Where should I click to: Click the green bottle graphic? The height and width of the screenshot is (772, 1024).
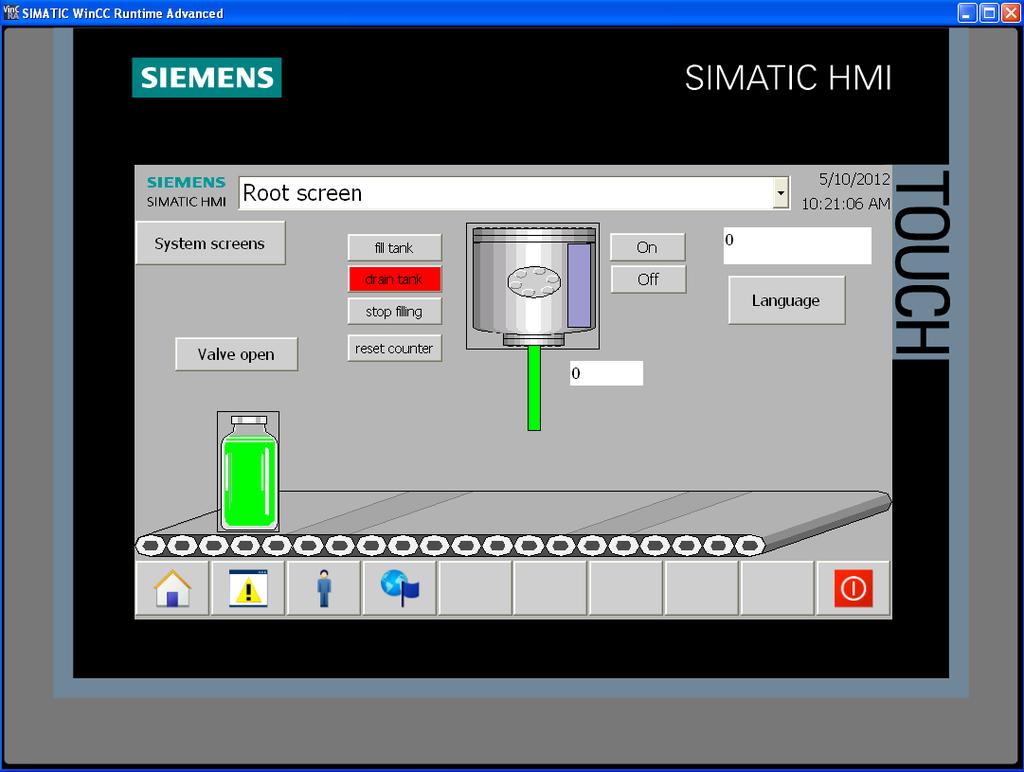248,472
